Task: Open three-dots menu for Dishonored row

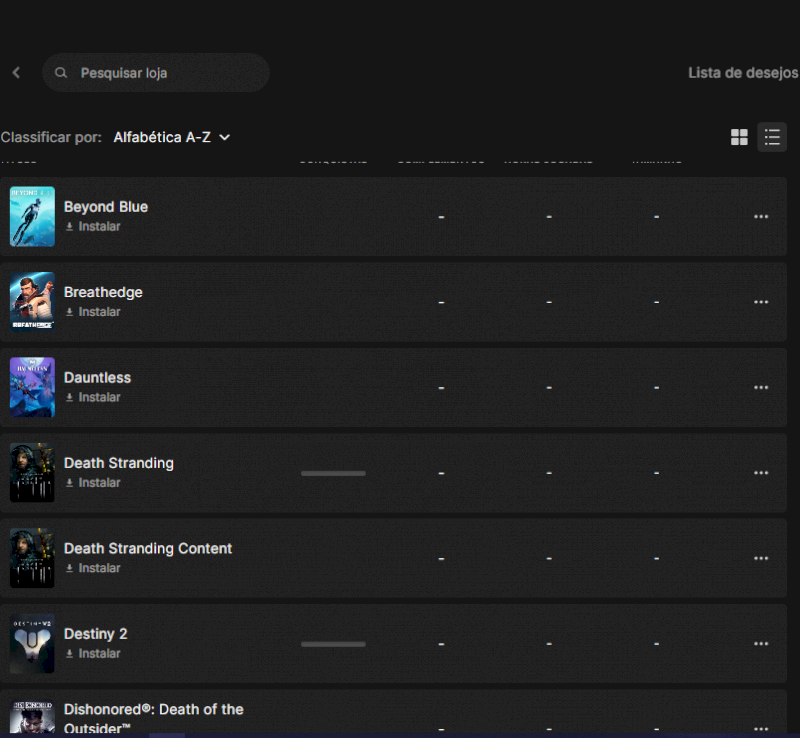Action: (761, 728)
